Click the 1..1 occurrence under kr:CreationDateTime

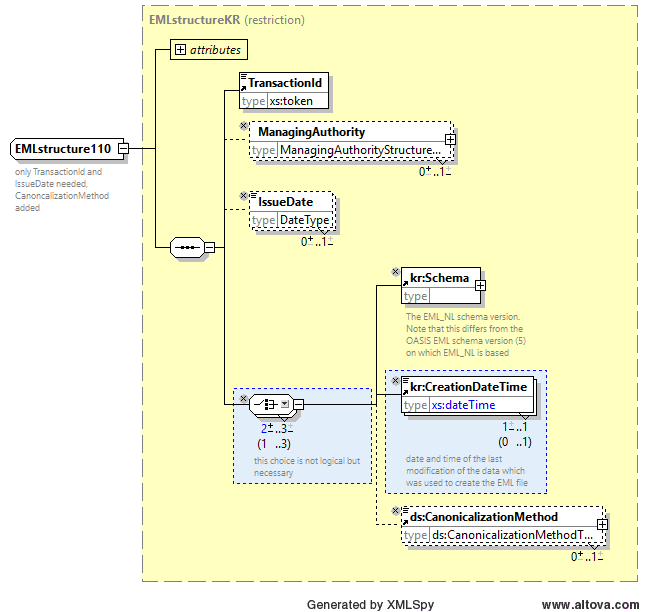click(x=515, y=426)
